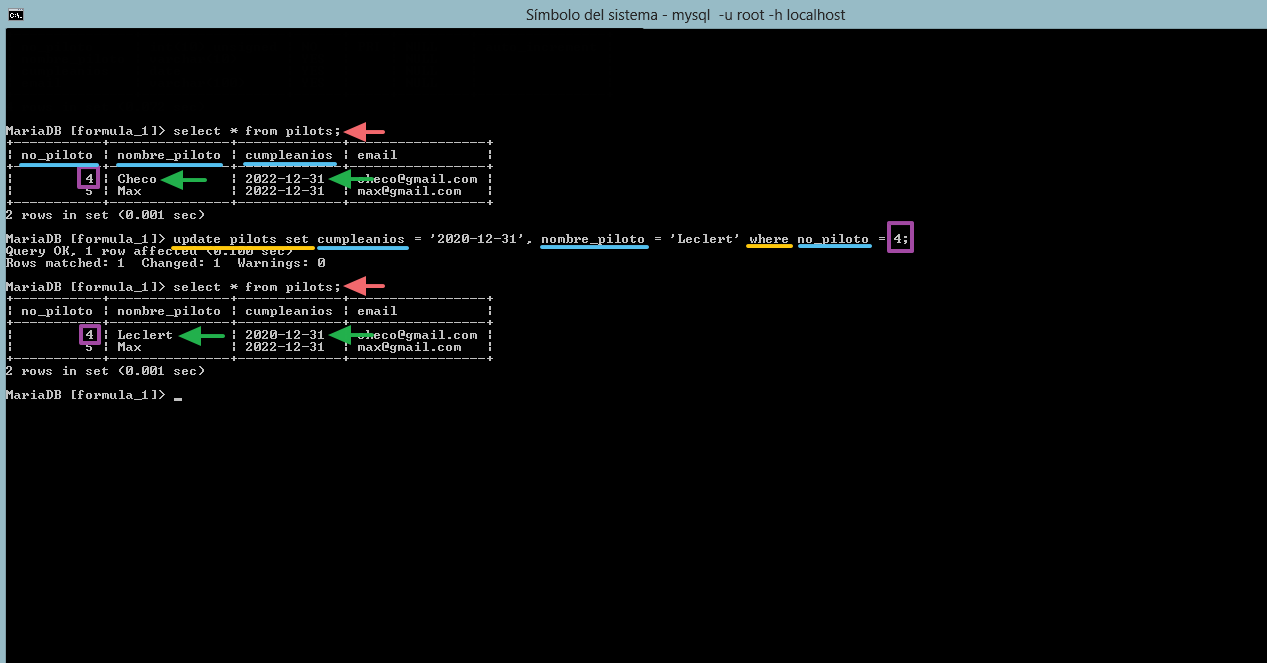Click the command prompt icon in title bar
The width and height of the screenshot is (1267, 663).
coord(16,14)
